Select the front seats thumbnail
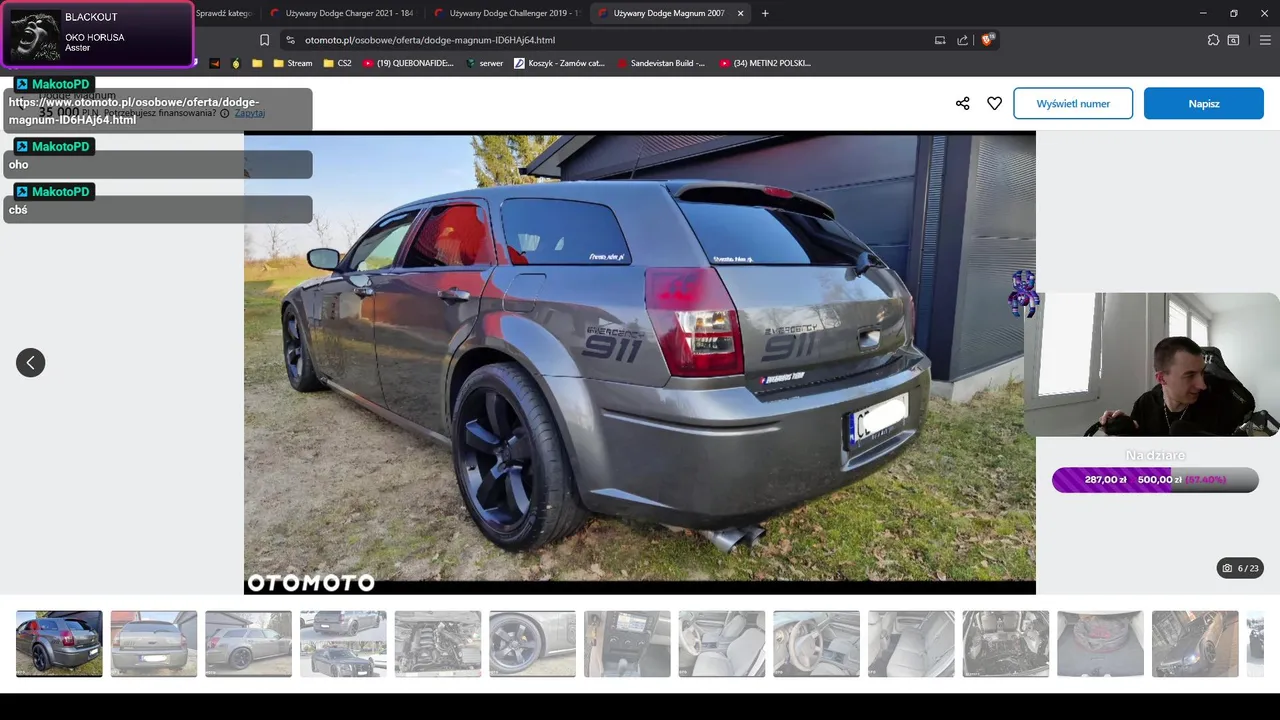Screen dimensions: 1280x720 point(721,643)
